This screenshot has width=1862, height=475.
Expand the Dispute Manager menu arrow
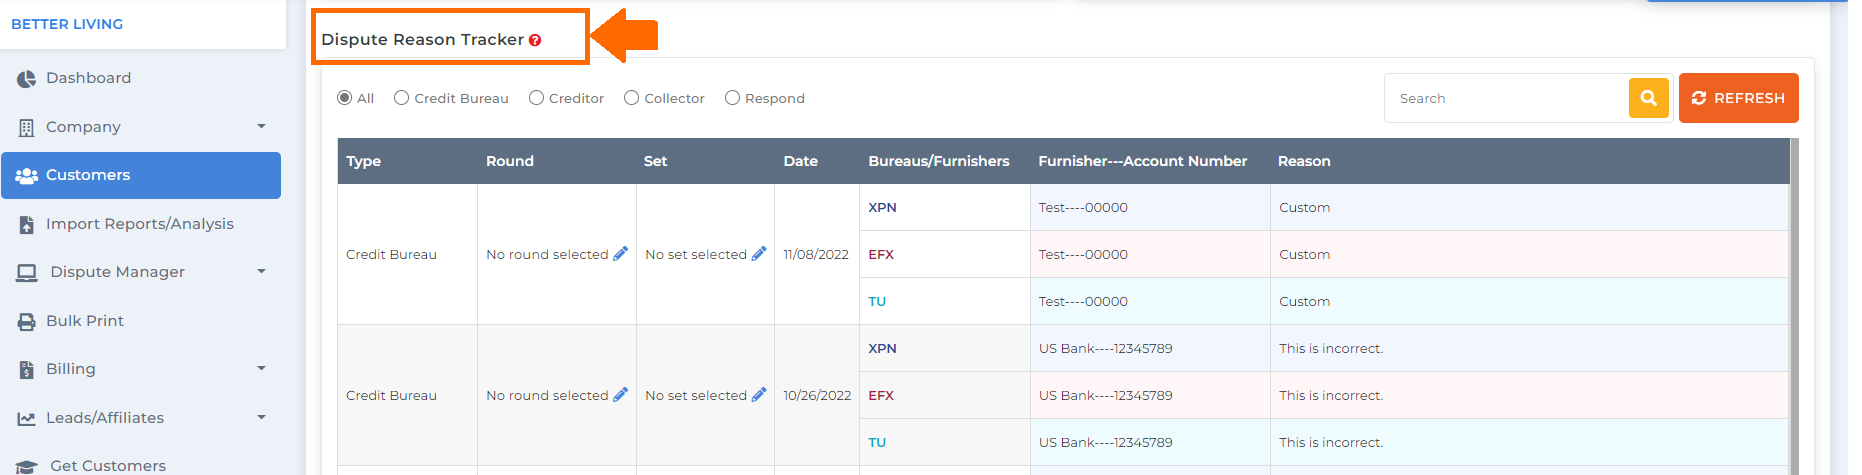click(x=262, y=272)
